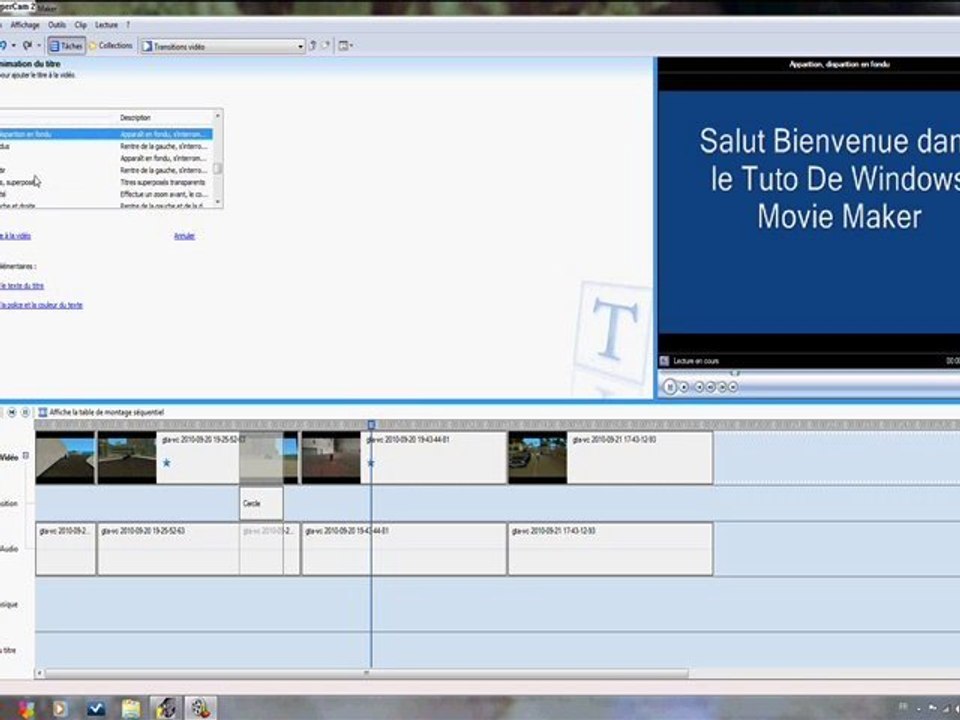Select the second video clip thumbnail in timeline
Image resolution: width=960 pixels, height=720 pixels.
(x=127, y=458)
